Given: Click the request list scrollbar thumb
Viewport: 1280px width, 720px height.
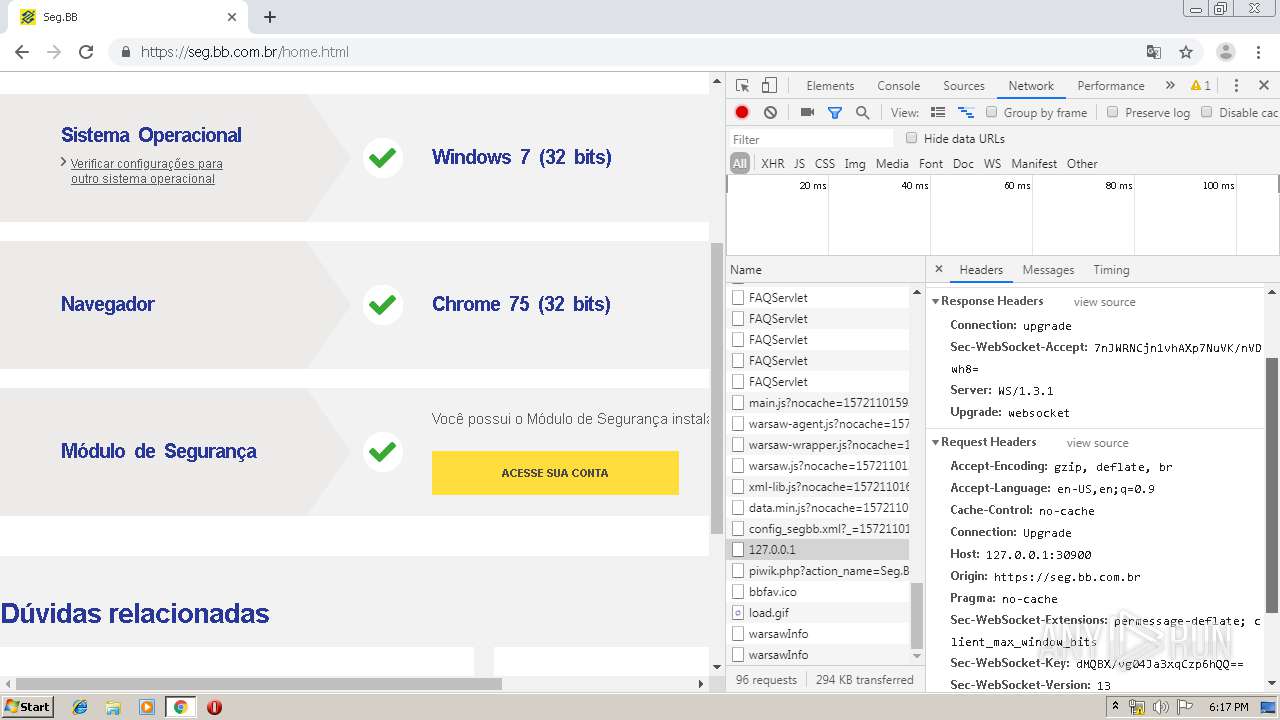Looking at the screenshot, I should click(x=916, y=616).
